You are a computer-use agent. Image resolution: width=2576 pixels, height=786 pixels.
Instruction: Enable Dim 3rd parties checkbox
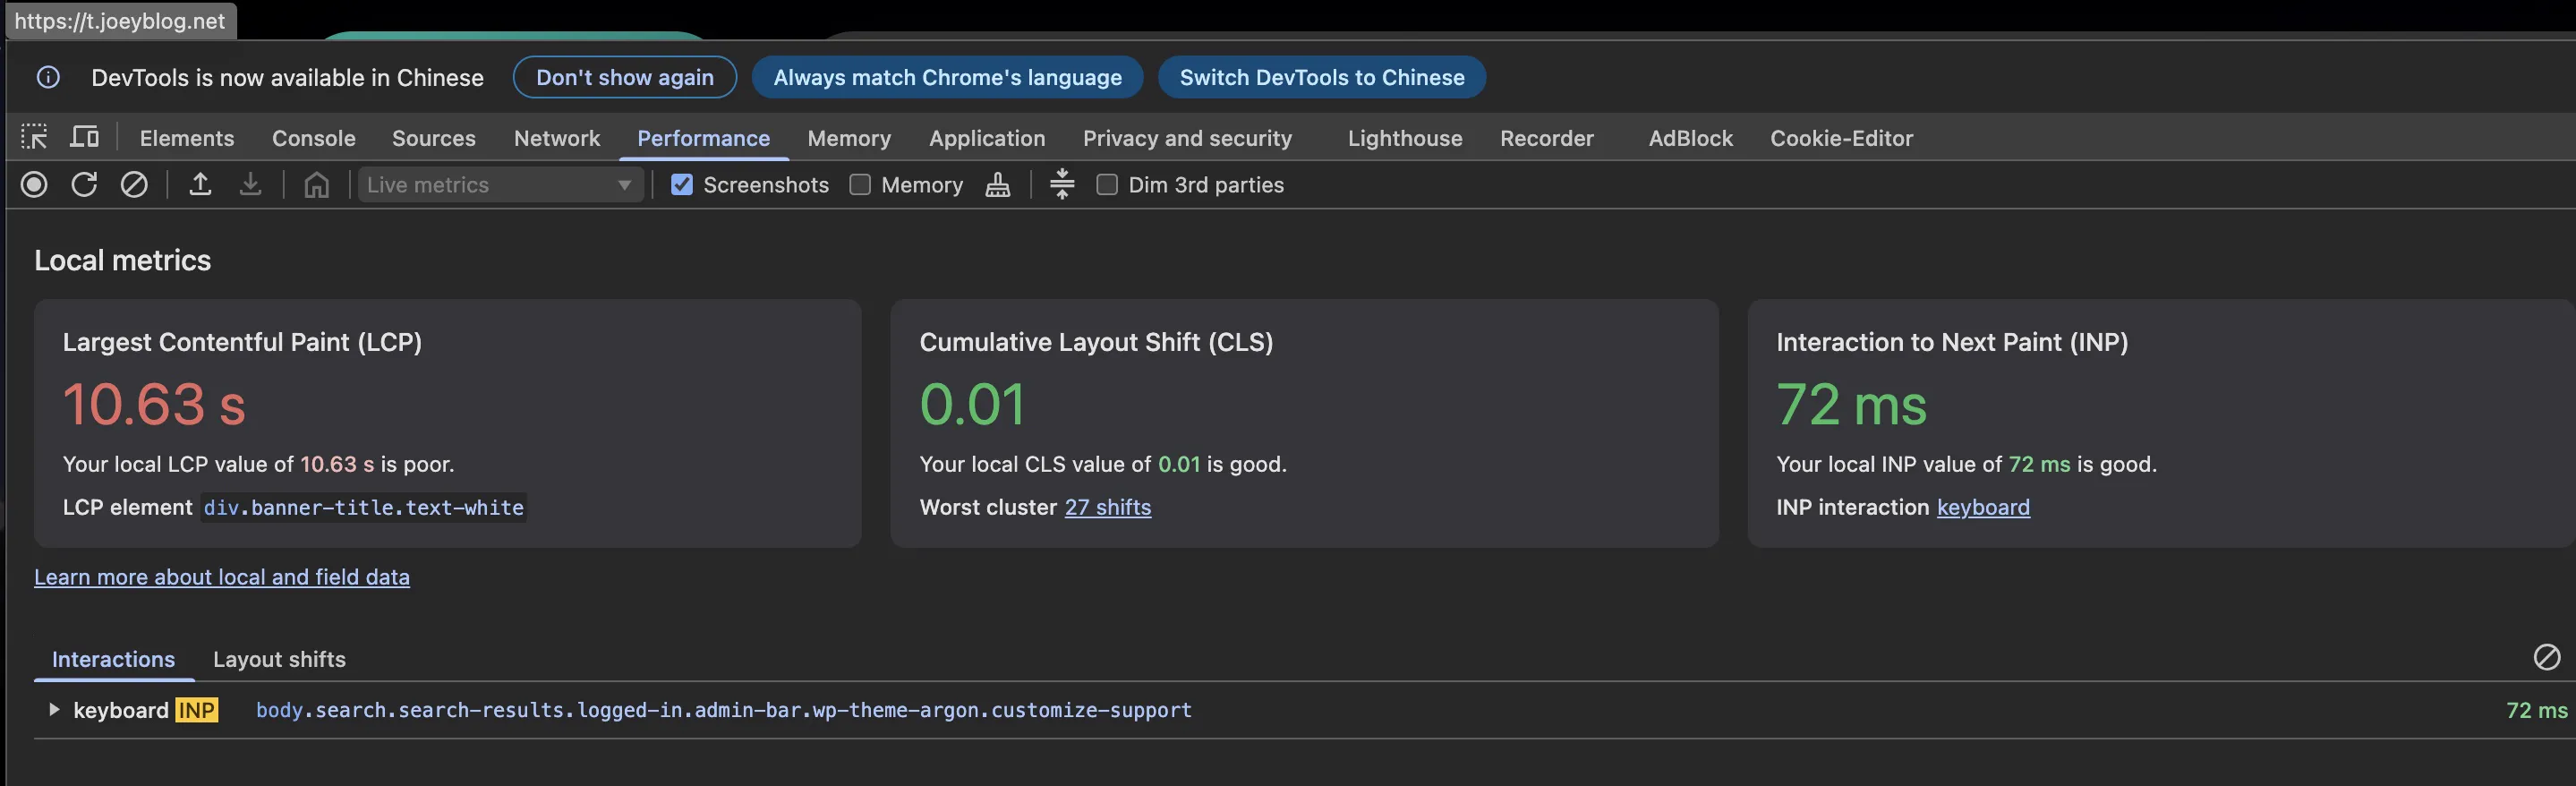[1107, 185]
